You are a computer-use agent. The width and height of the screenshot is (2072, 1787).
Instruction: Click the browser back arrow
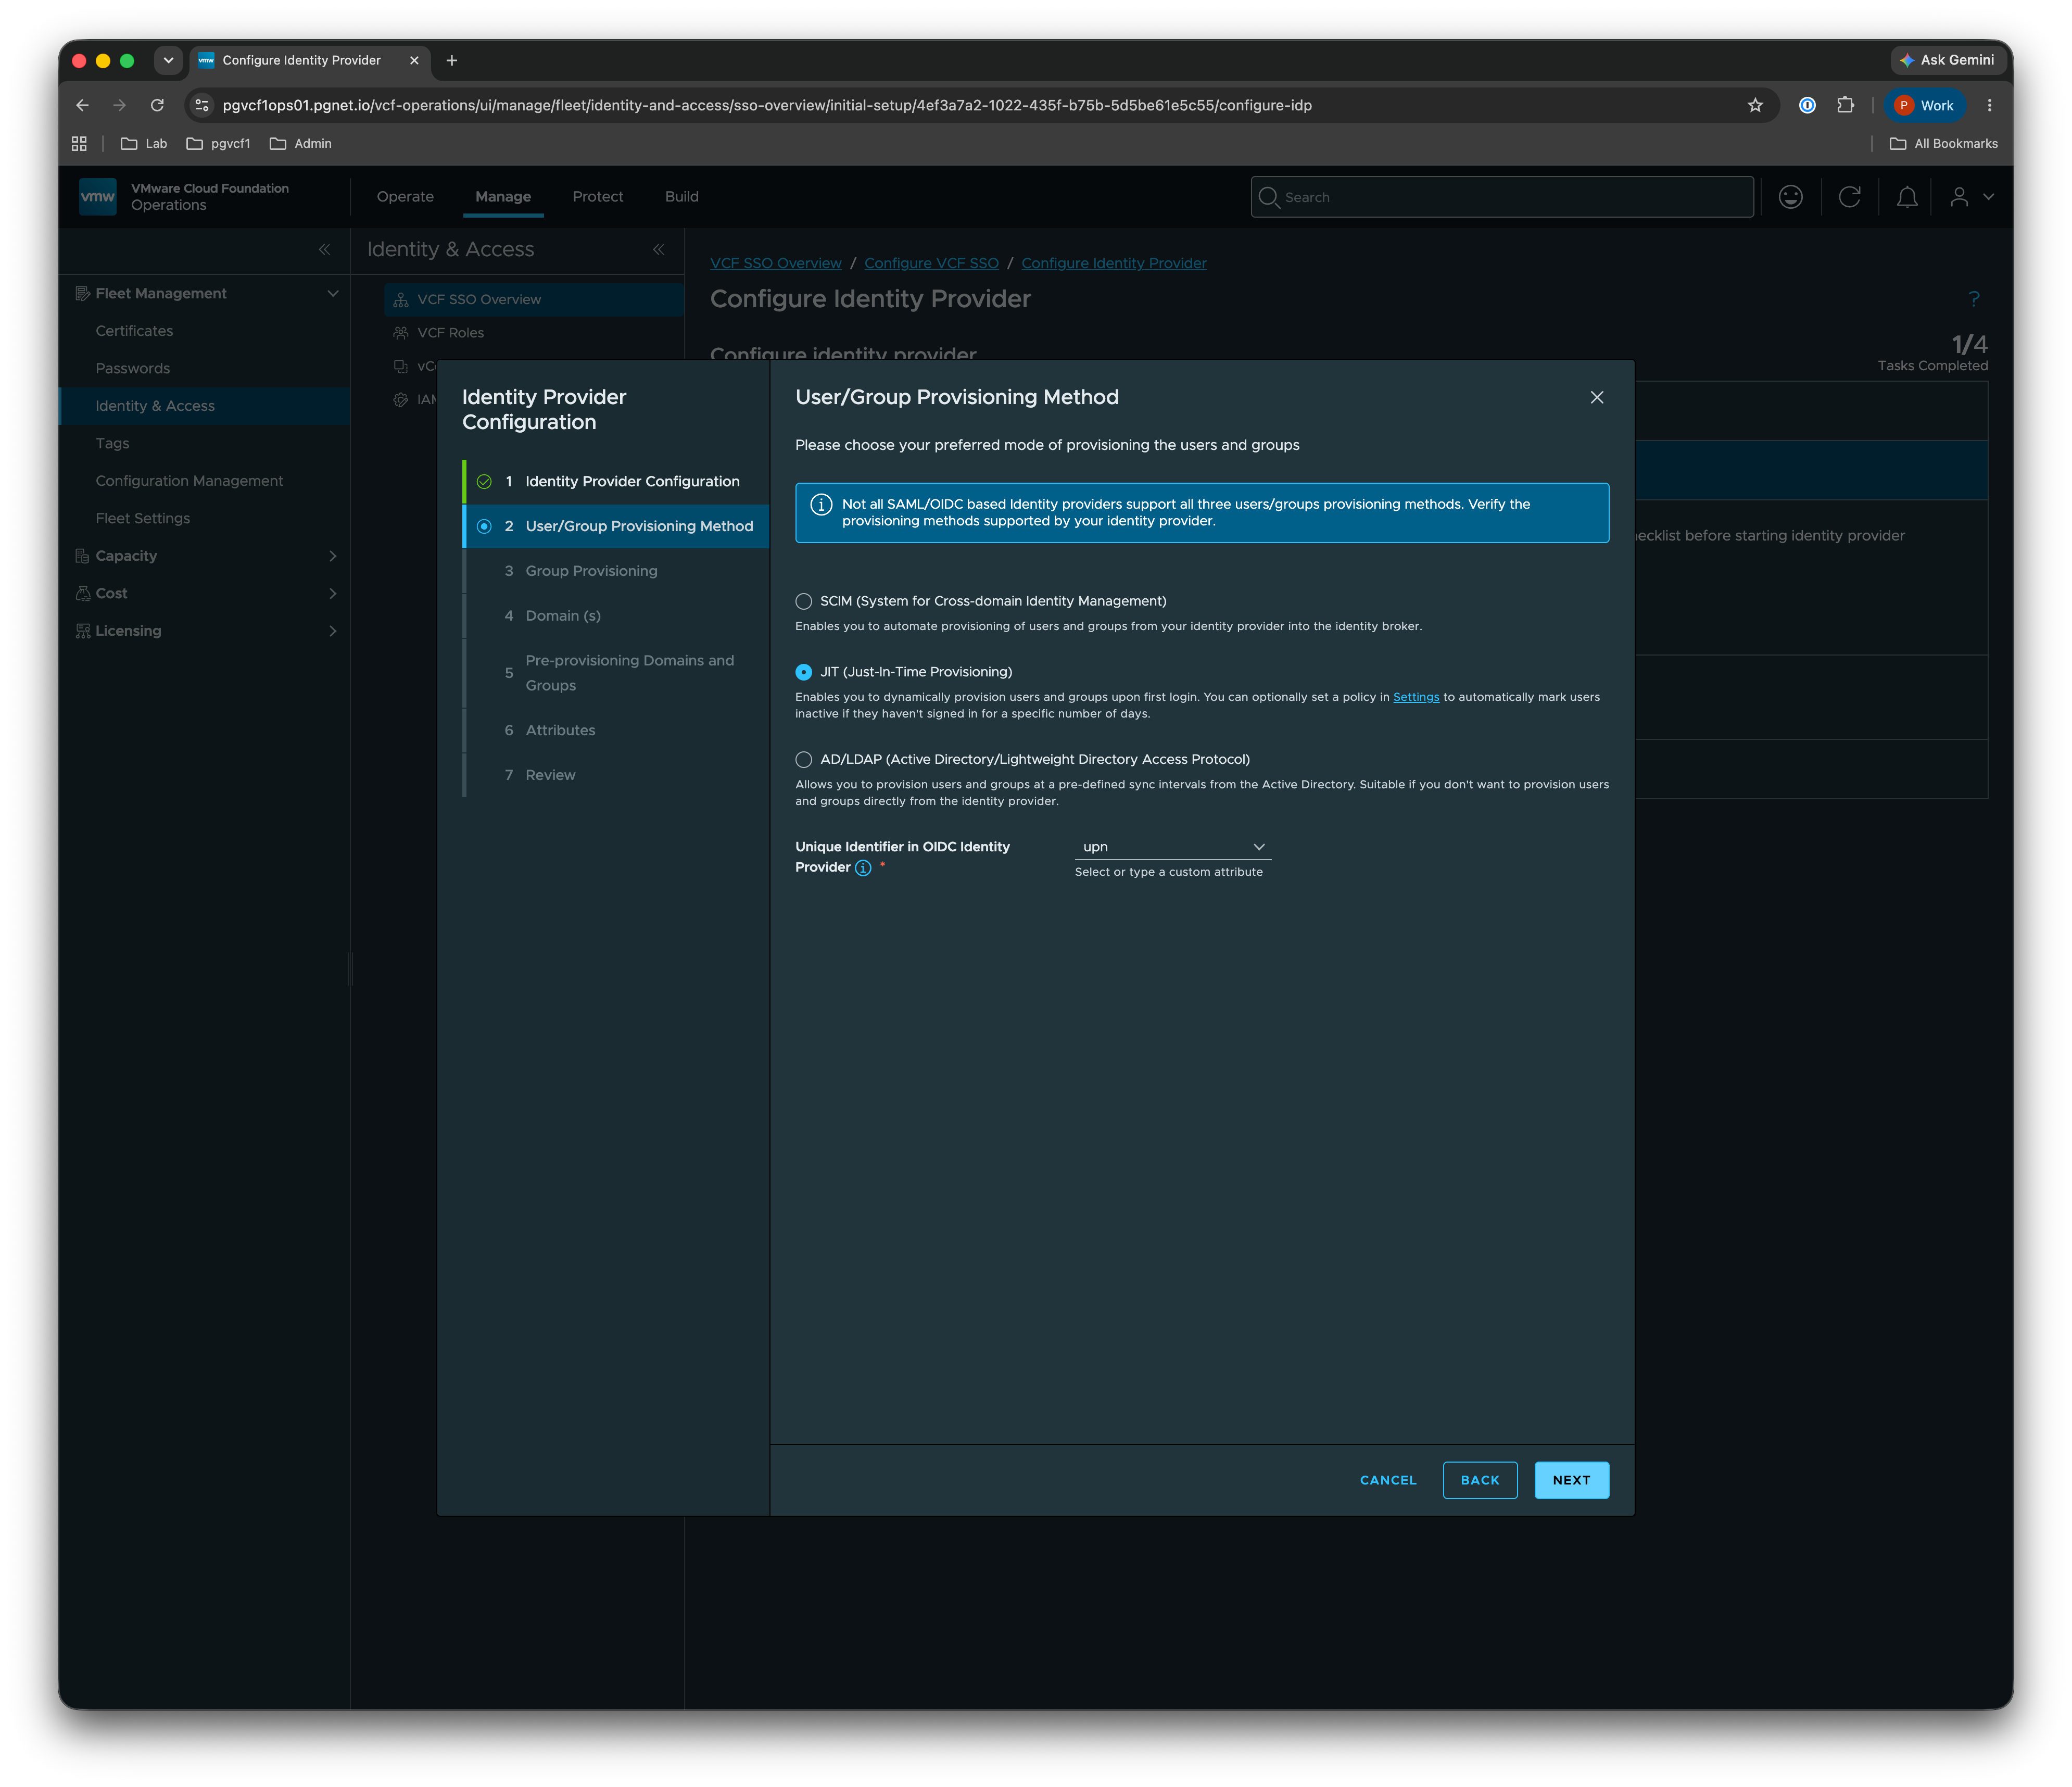[82, 105]
